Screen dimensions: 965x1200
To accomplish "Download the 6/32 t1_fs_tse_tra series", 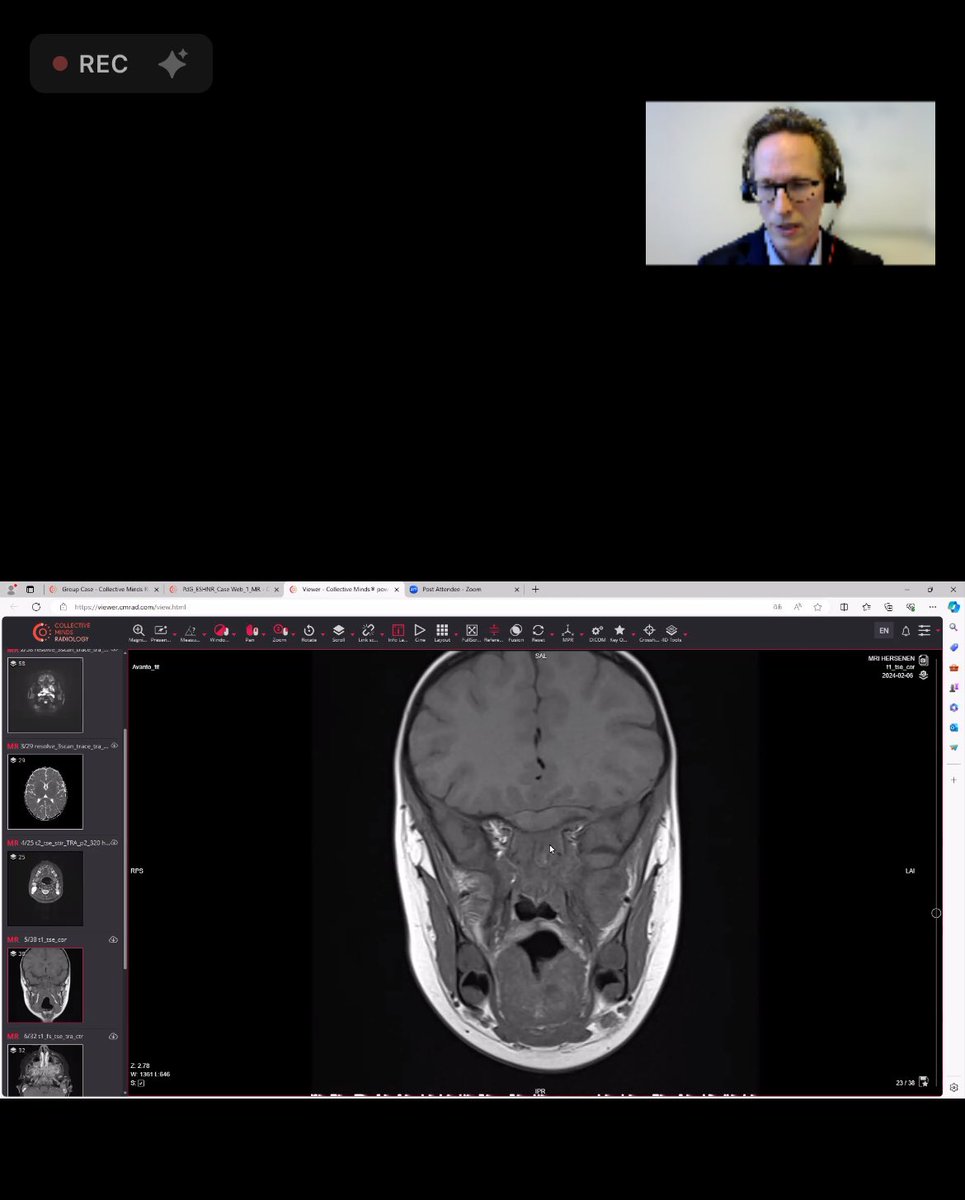I will 114,1036.
